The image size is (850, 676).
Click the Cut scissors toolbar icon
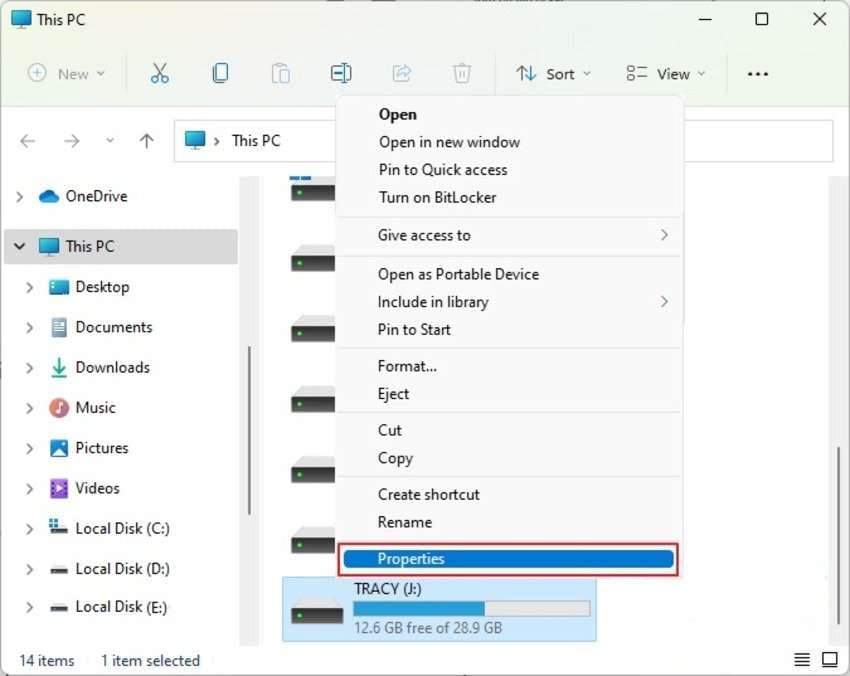[x=159, y=73]
